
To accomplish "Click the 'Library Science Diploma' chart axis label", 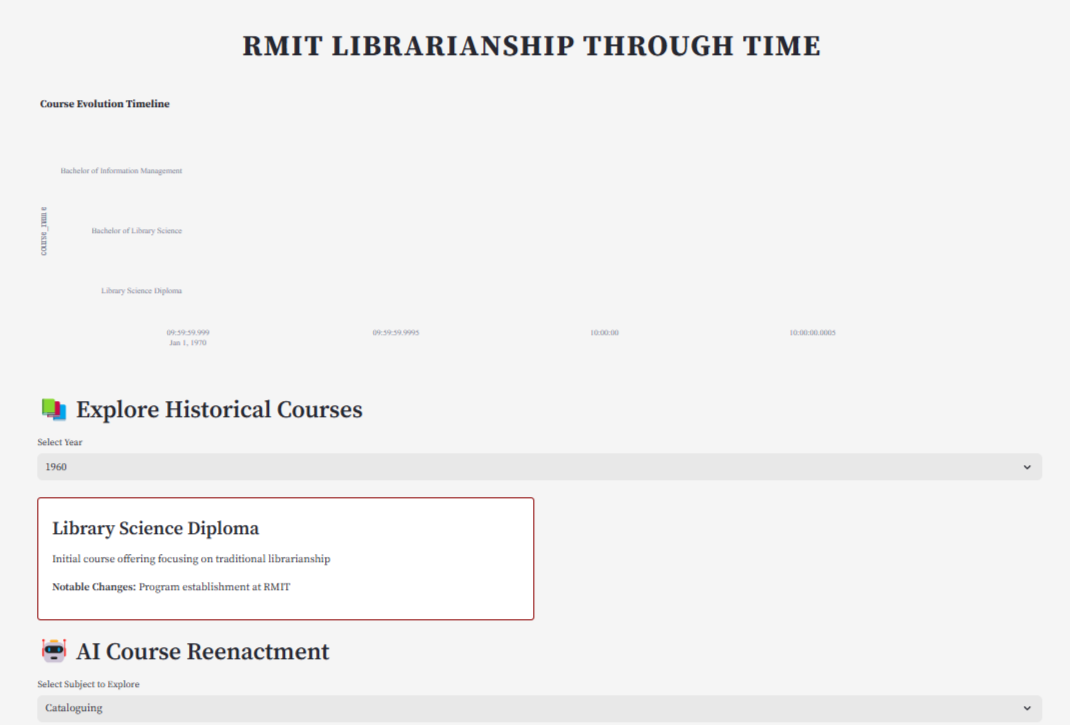I will (141, 291).
